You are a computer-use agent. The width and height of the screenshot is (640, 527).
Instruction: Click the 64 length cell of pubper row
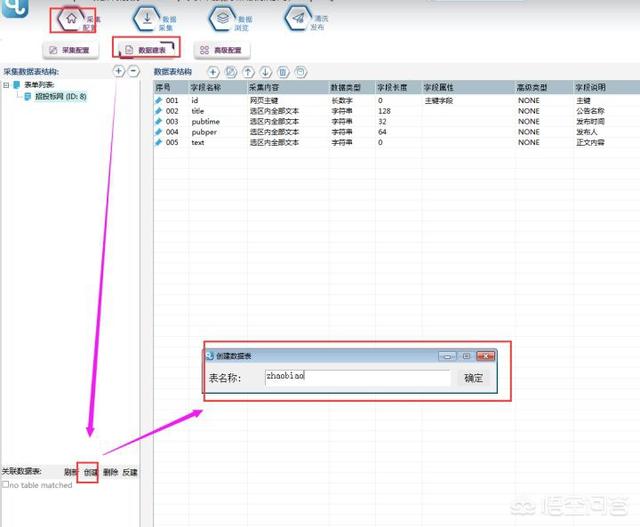click(382, 132)
